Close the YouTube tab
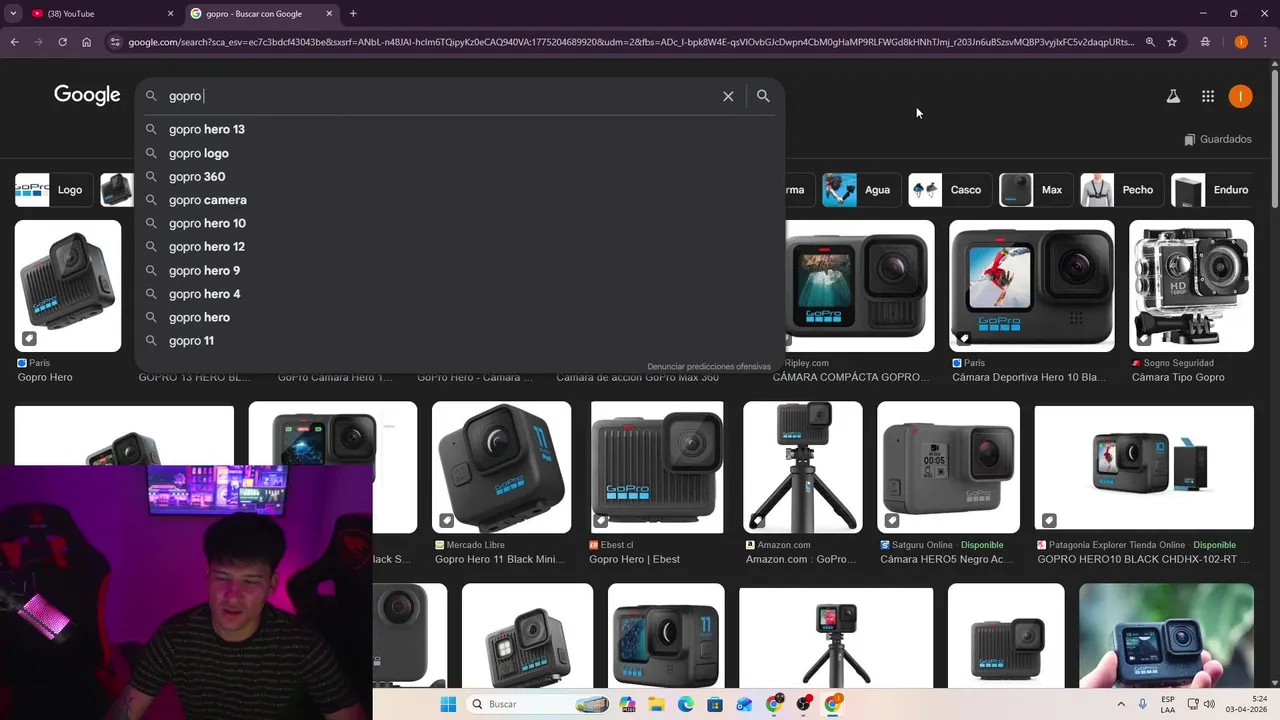1280x720 pixels. click(x=170, y=13)
